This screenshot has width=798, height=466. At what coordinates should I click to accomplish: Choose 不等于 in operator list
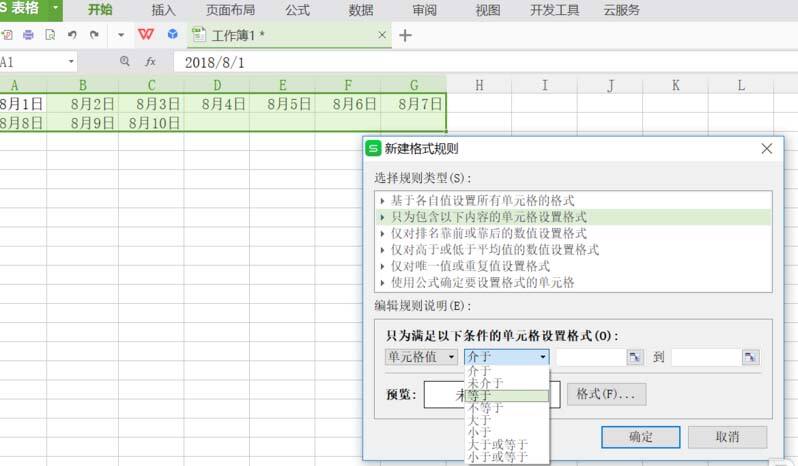(x=507, y=408)
